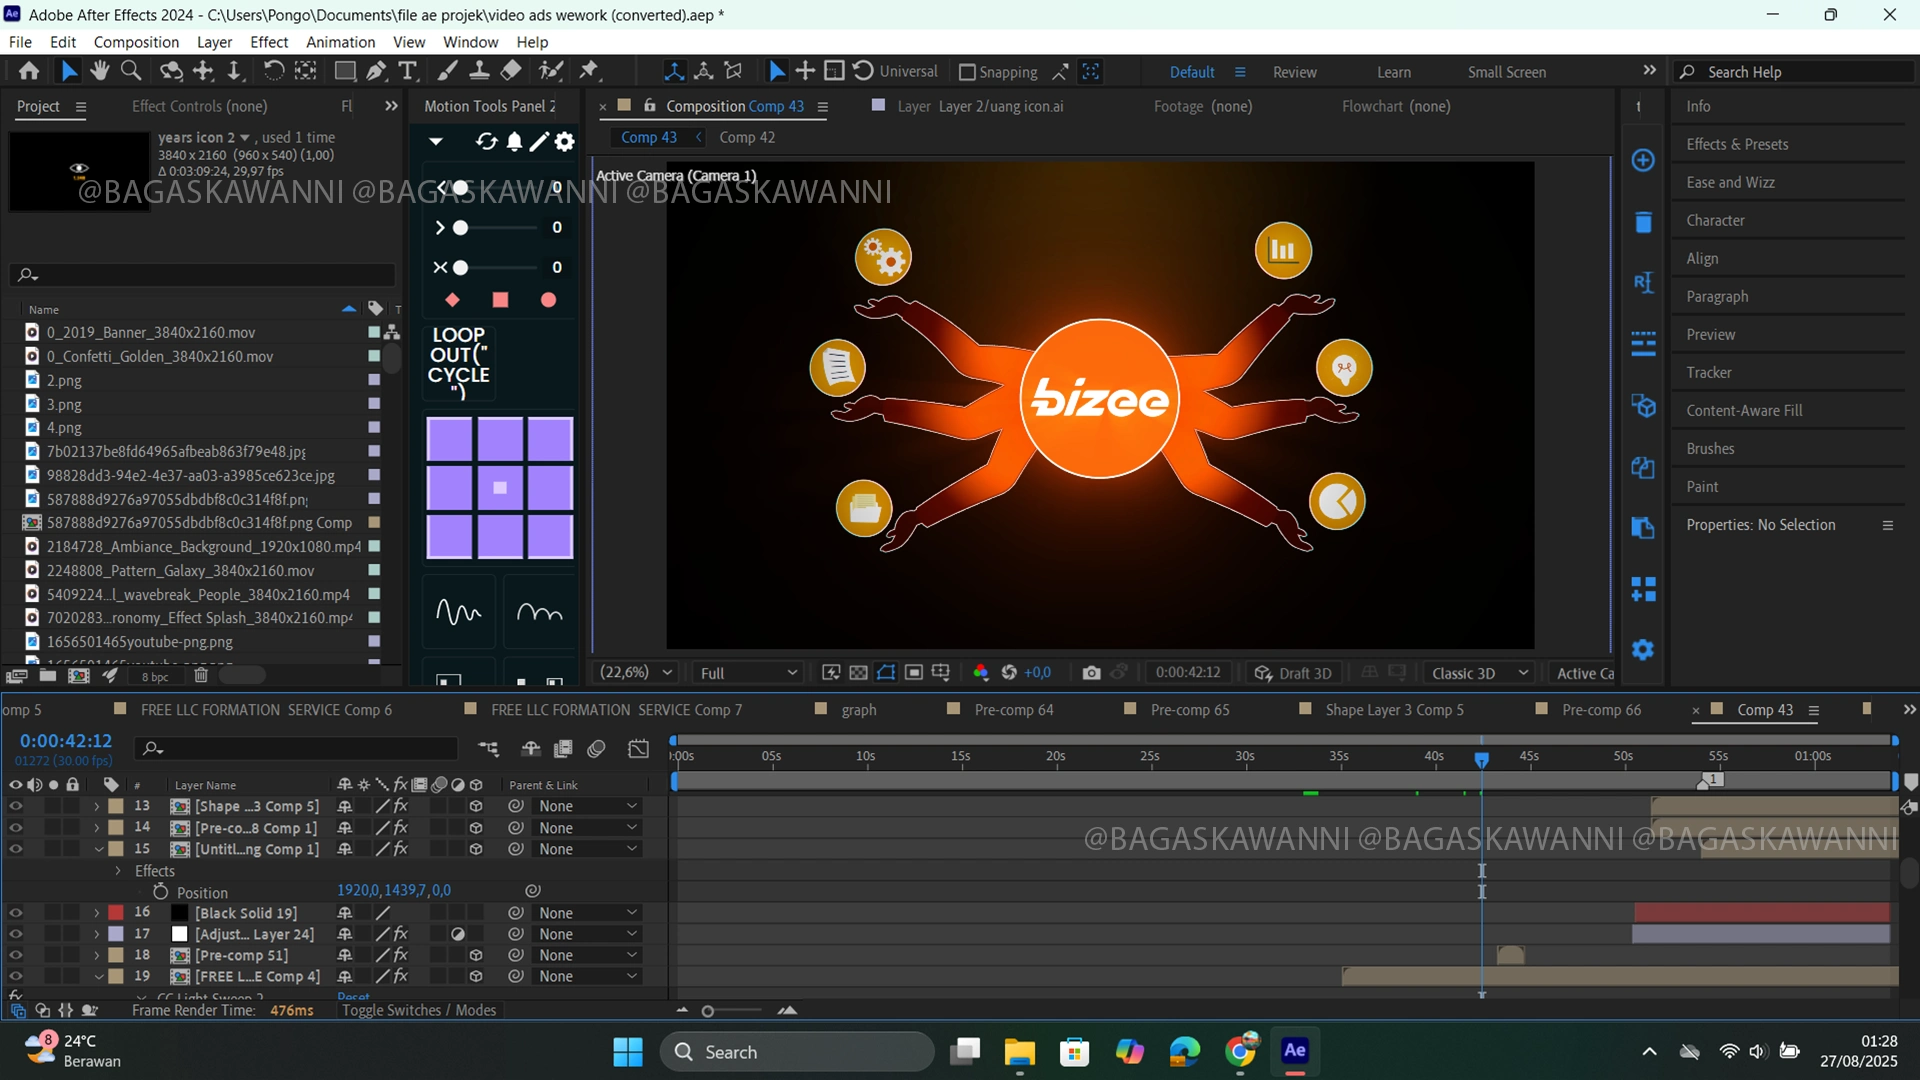The image size is (1920, 1080).
Task: Choose the Horizontal Type tool
Action: pyautogui.click(x=407, y=71)
